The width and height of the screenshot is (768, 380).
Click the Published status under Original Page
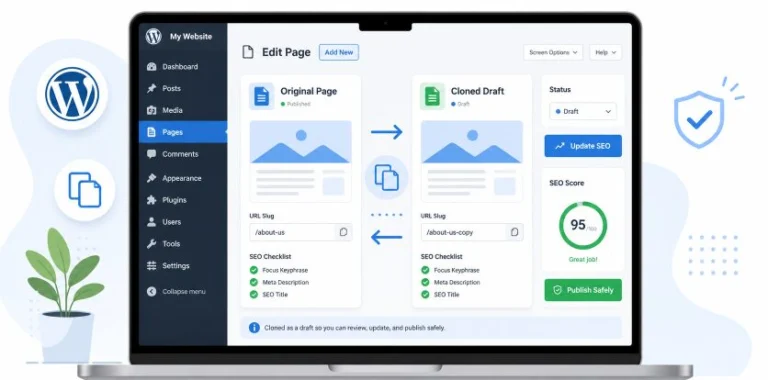(296, 104)
